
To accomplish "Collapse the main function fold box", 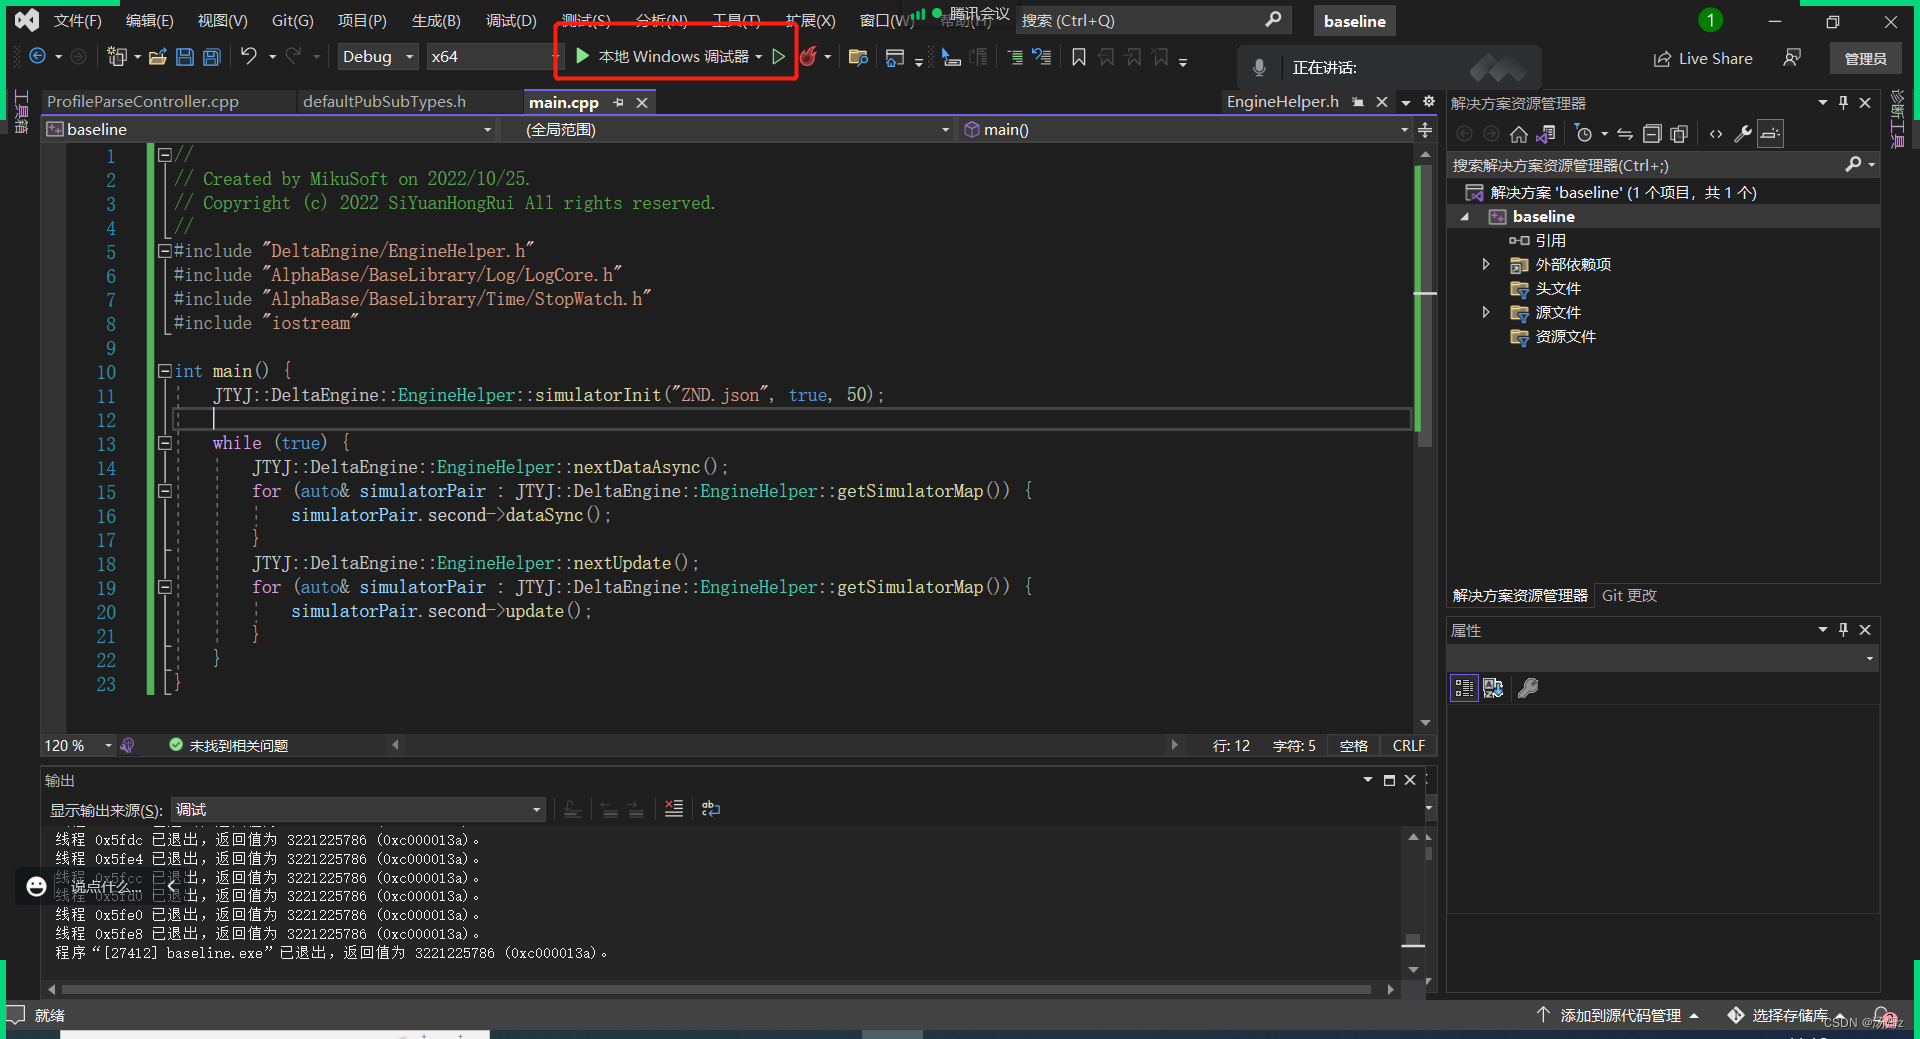I will pos(164,371).
